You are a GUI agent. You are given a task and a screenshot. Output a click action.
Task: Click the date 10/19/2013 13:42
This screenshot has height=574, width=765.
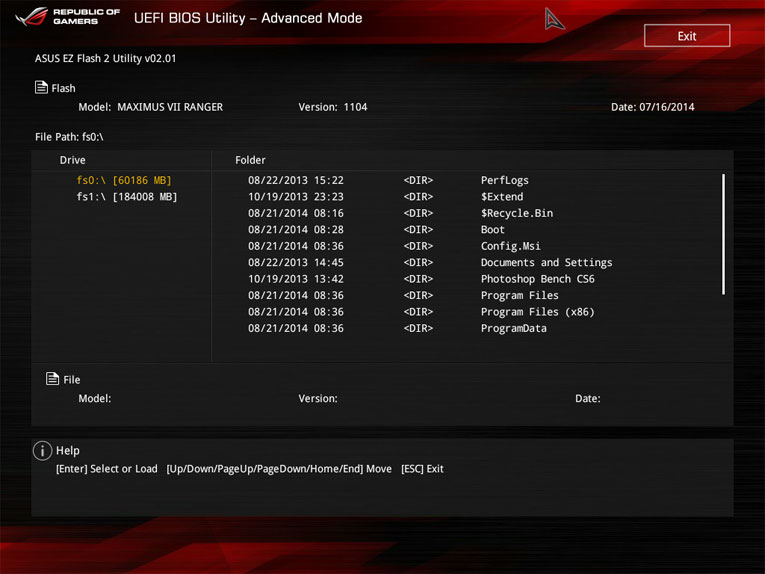[296, 279]
